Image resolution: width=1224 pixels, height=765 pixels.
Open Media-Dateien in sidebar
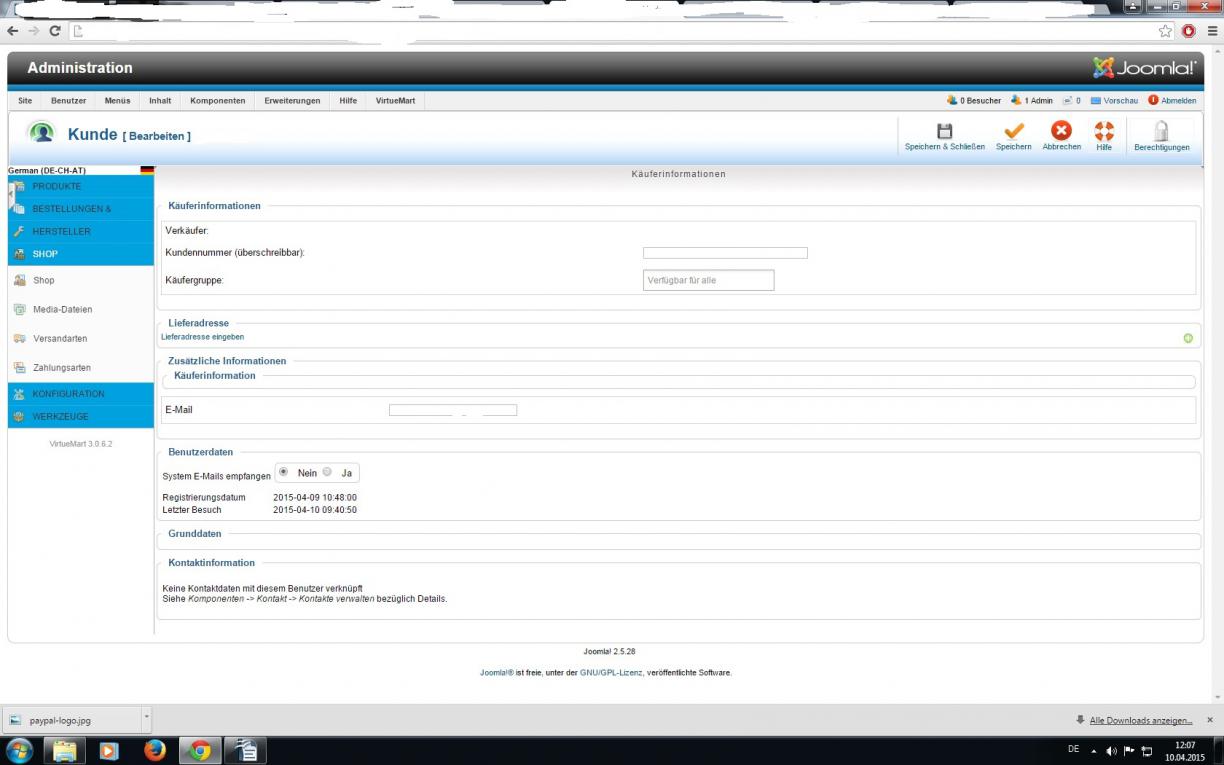click(62, 310)
